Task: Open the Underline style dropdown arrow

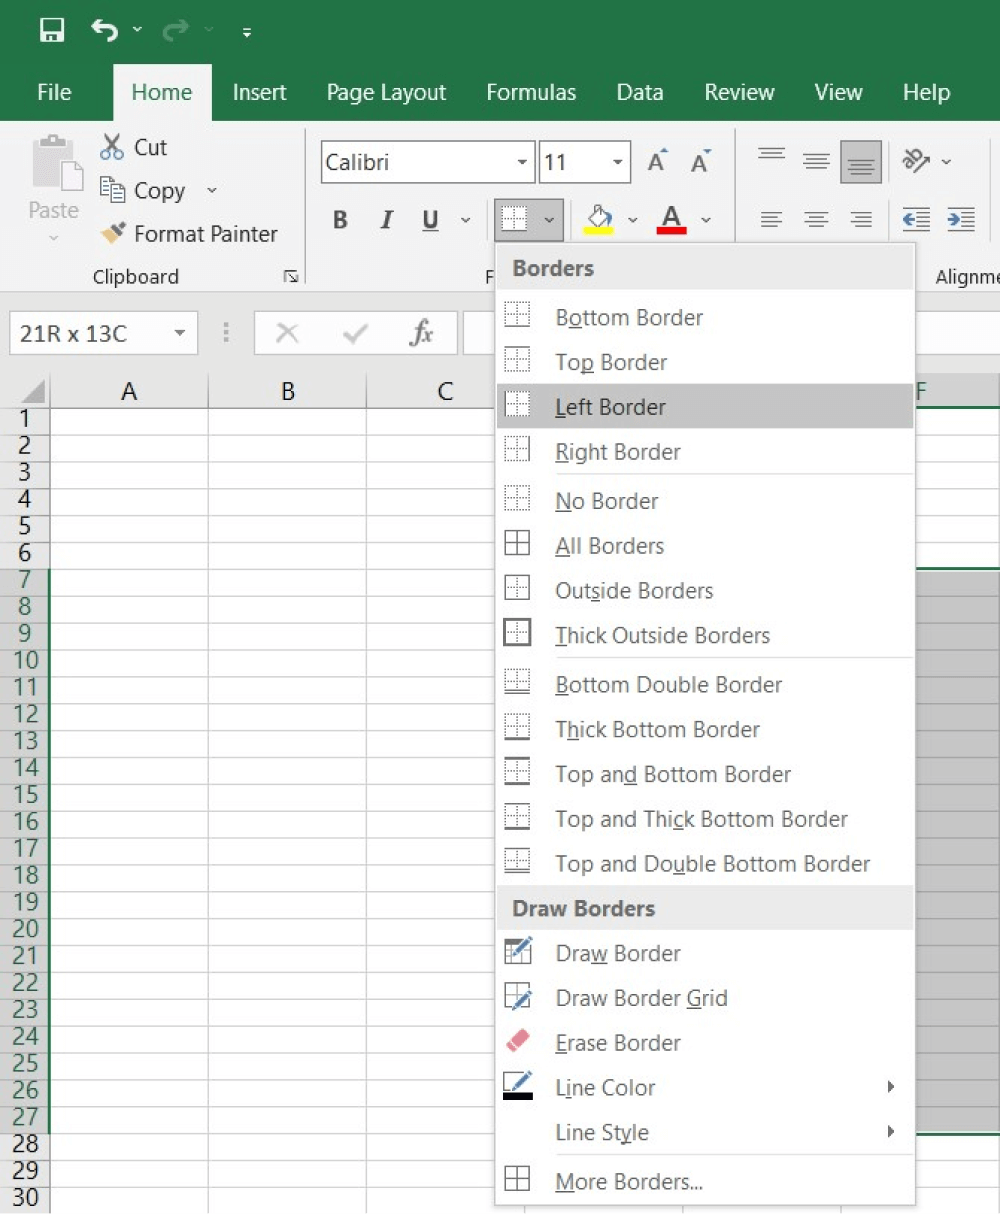Action: tap(465, 220)
